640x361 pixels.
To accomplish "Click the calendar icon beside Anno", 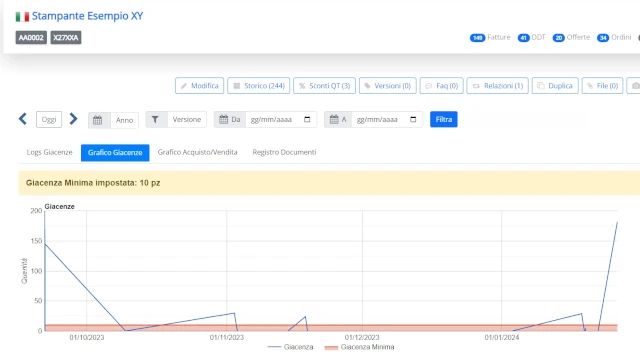I will click(98, 120).
